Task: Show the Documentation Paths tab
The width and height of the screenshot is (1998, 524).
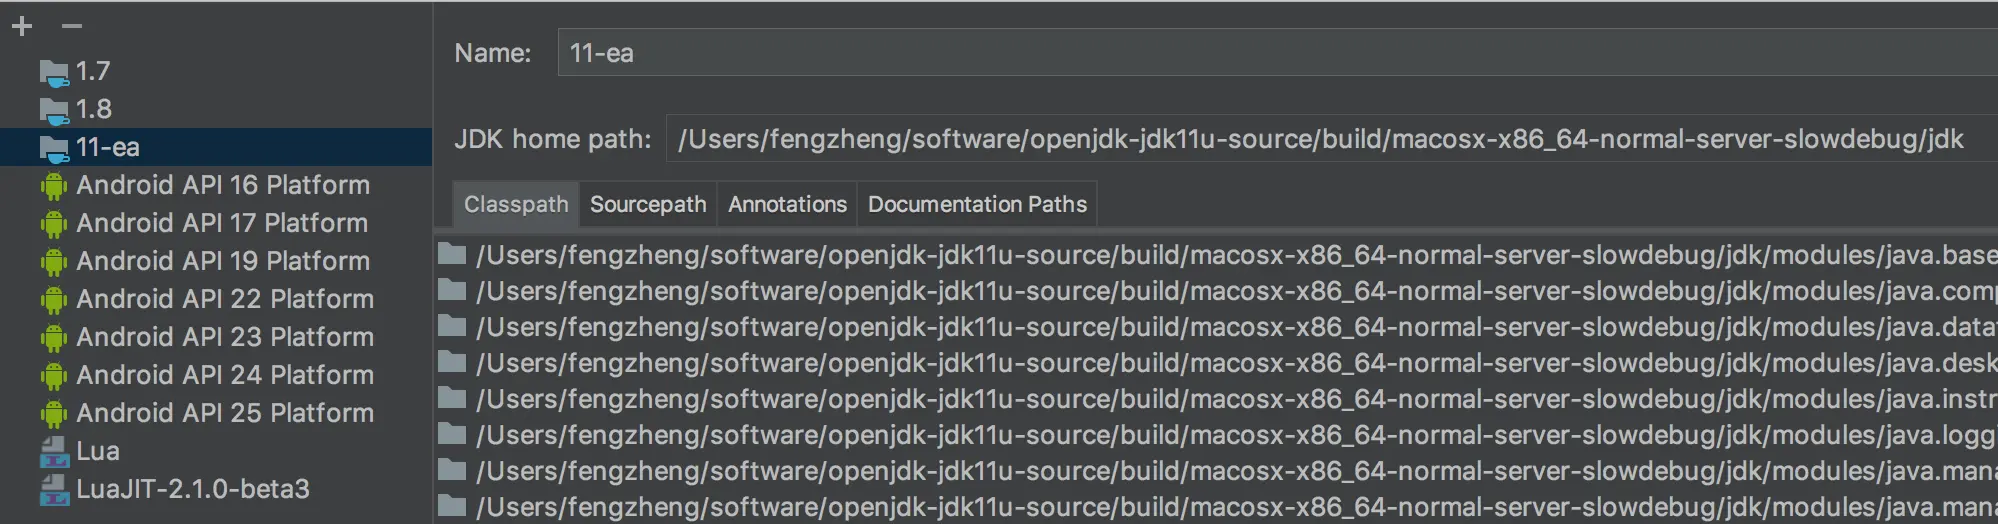Action: click(x=977, y=204)
